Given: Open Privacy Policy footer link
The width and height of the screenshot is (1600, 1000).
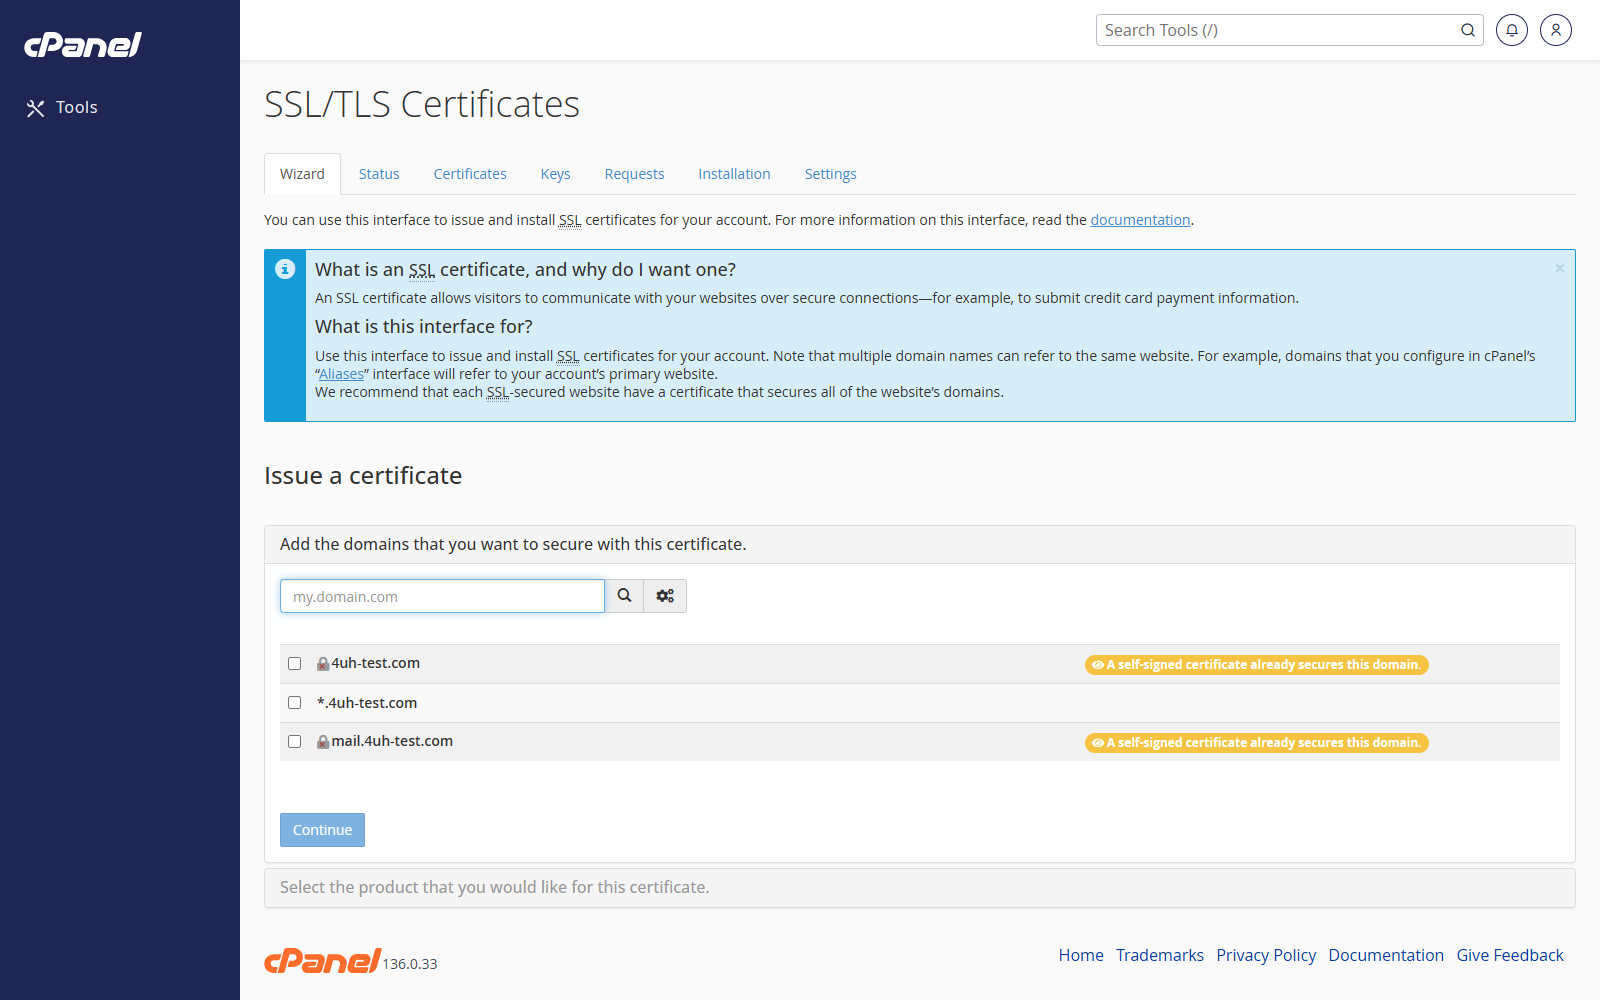Looking at the screenshot, I should 1266,955.
